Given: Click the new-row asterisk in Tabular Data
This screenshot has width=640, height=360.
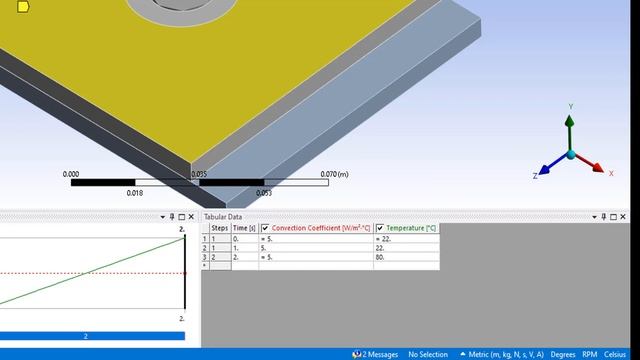Looking at the screenshot, I should pos(205,266).
